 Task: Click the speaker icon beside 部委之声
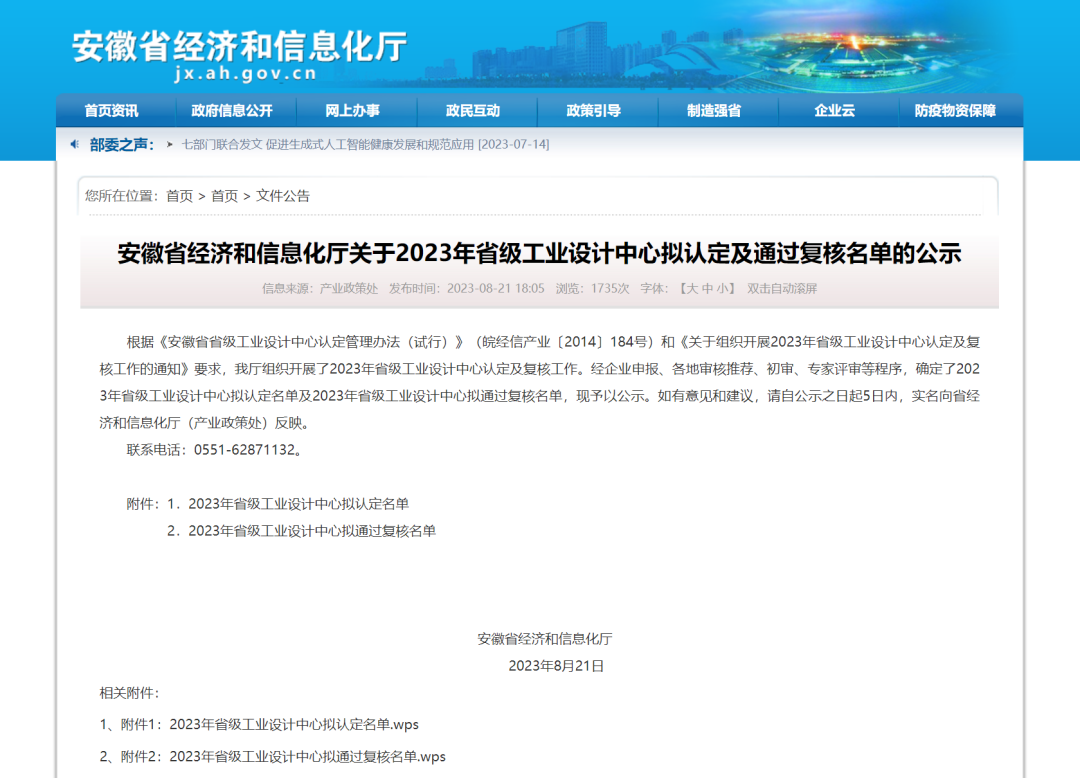[75, 144]
